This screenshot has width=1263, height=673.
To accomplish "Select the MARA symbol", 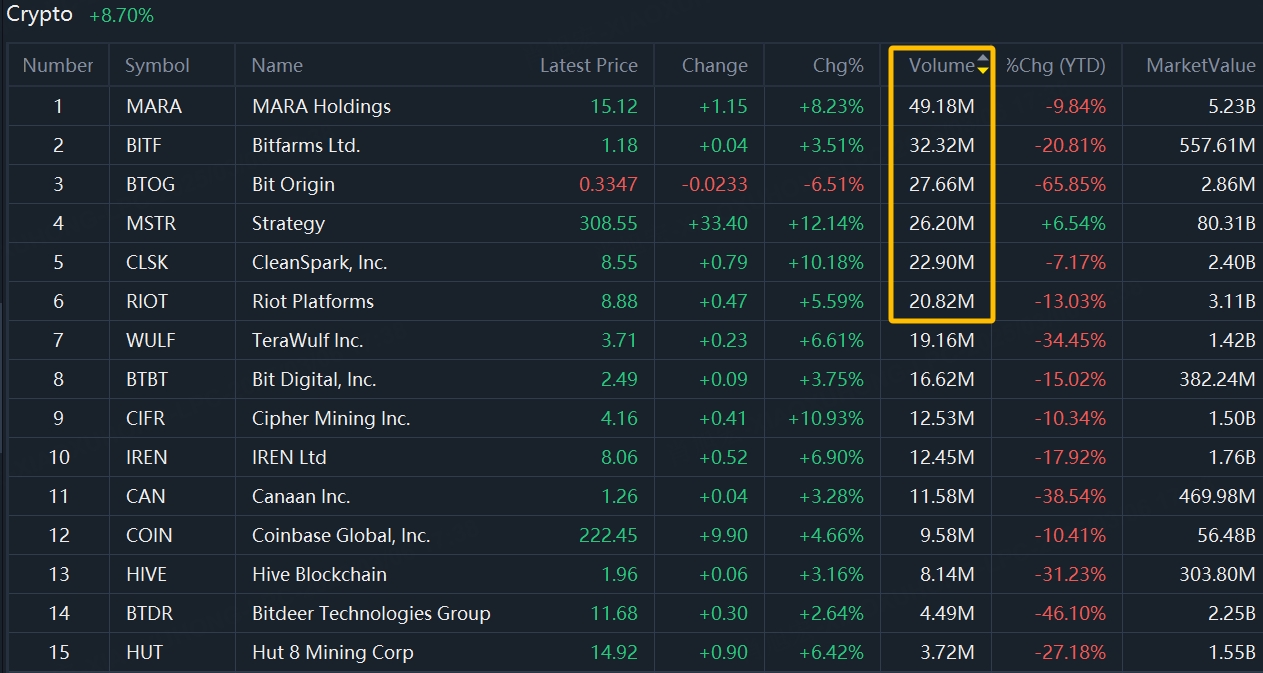I will [x=154, y=106].
